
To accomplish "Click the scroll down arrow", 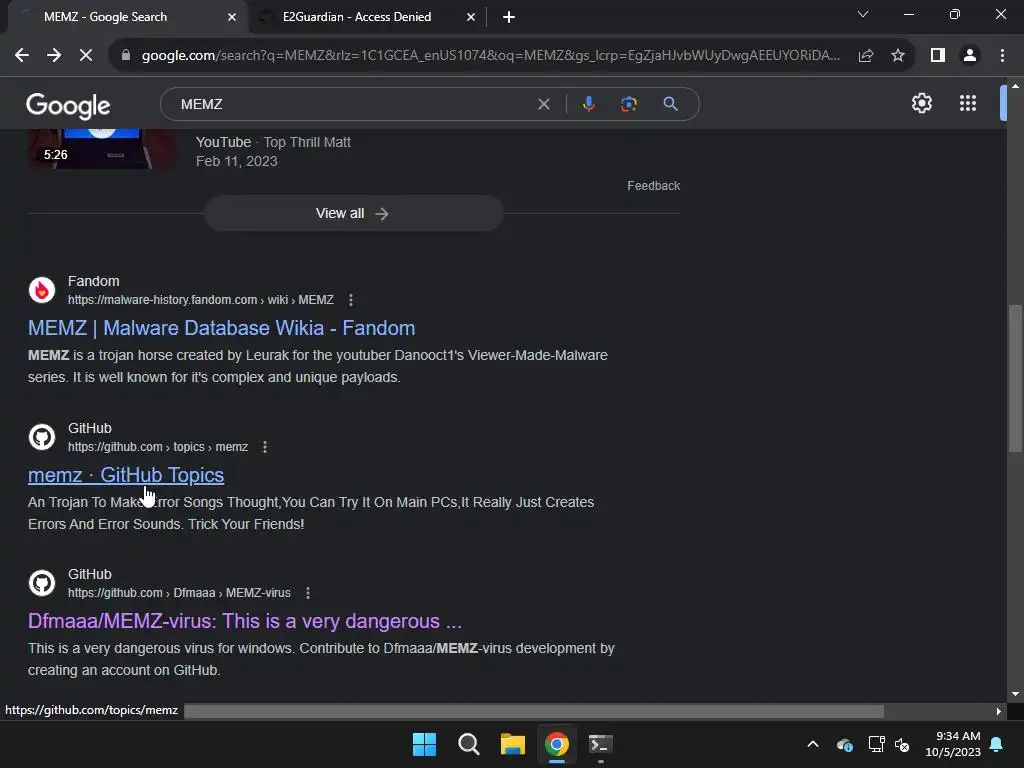I will [1015, 694].
